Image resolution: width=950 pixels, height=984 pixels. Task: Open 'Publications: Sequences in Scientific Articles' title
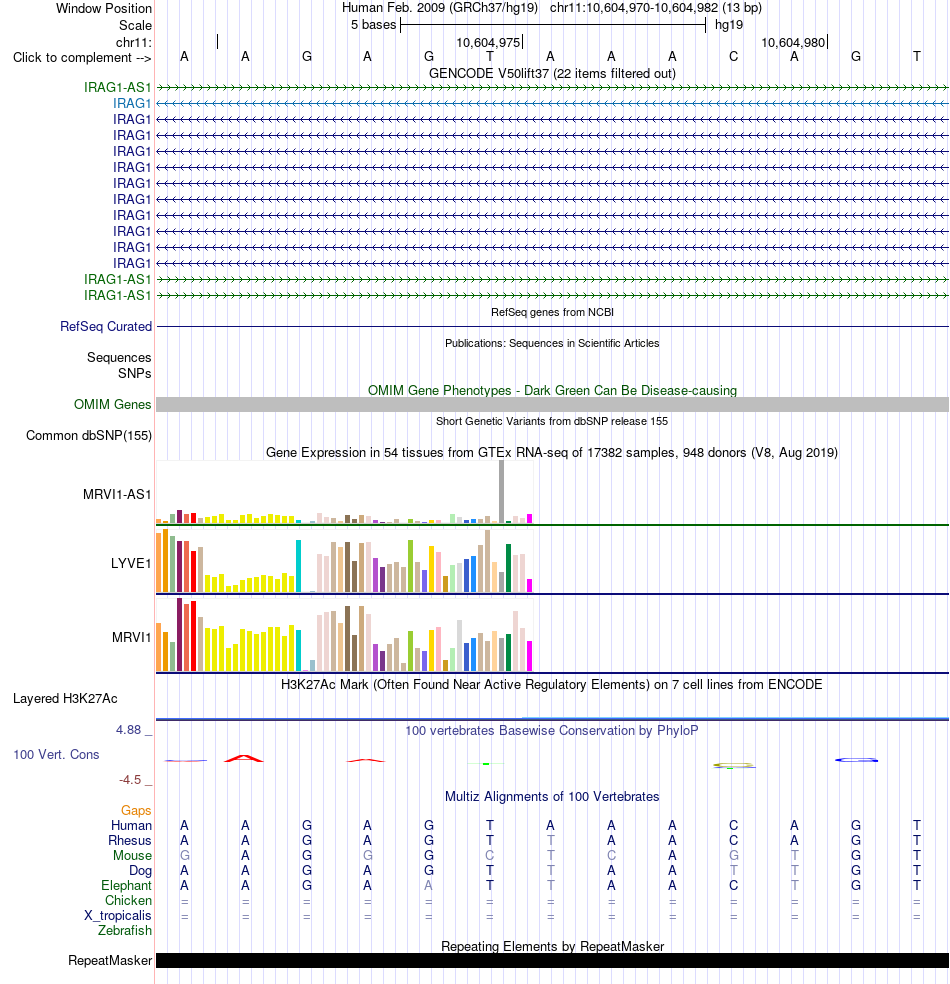552,343
